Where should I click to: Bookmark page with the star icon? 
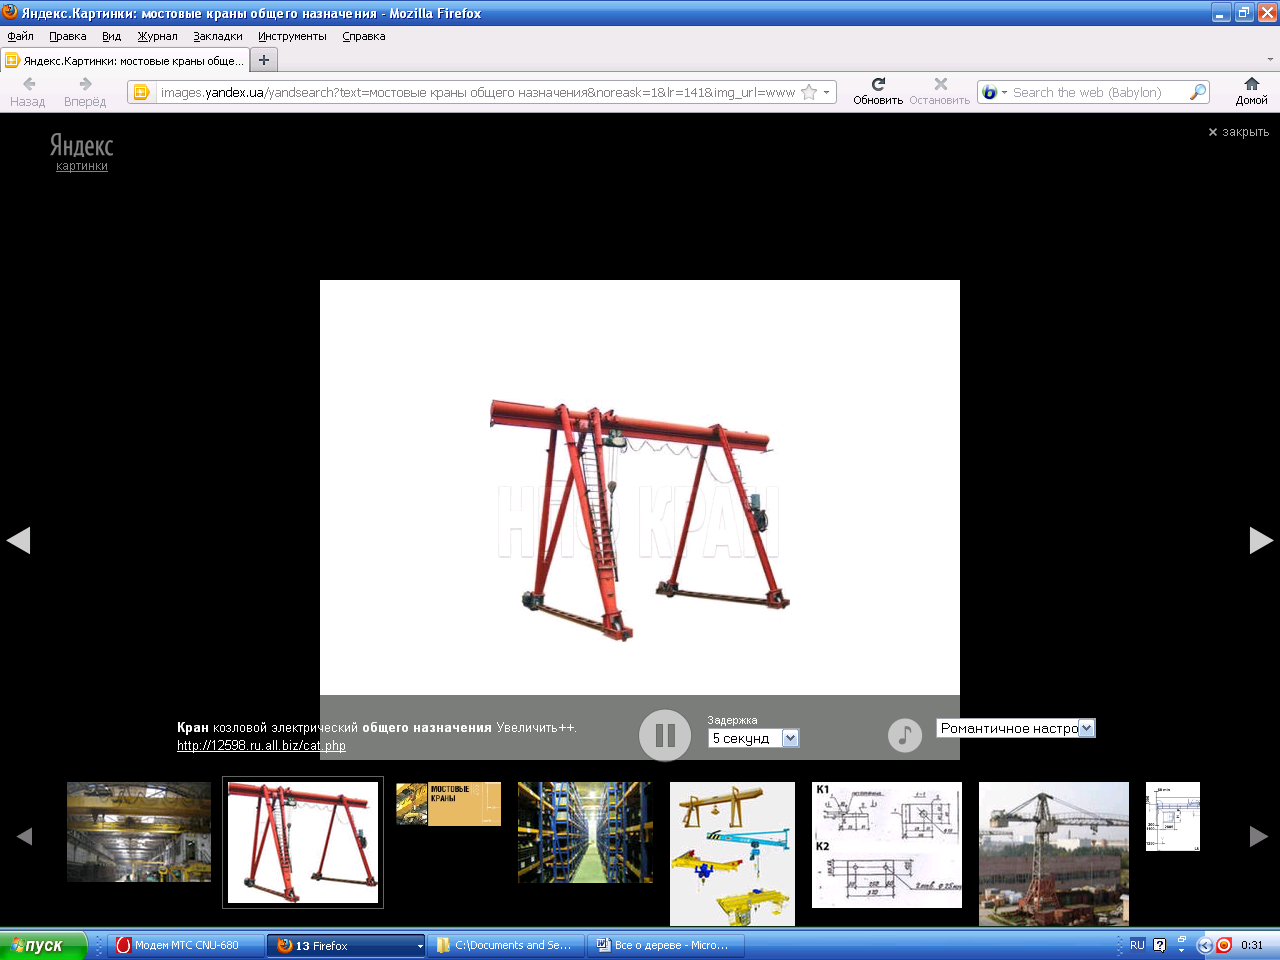[809, 92]
